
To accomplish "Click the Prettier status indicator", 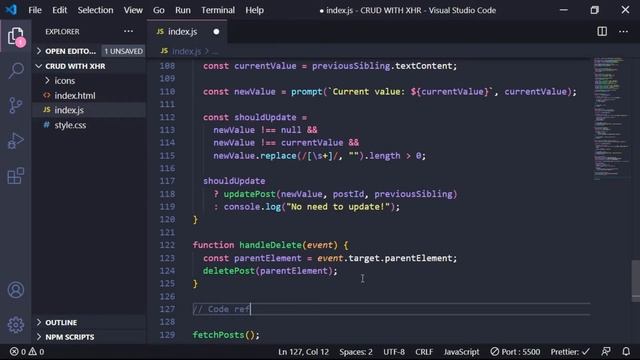I will tap(570, 352).
